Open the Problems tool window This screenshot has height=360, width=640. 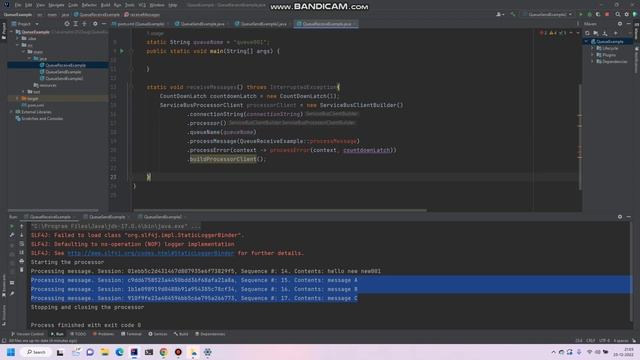[x=103, y=334]
